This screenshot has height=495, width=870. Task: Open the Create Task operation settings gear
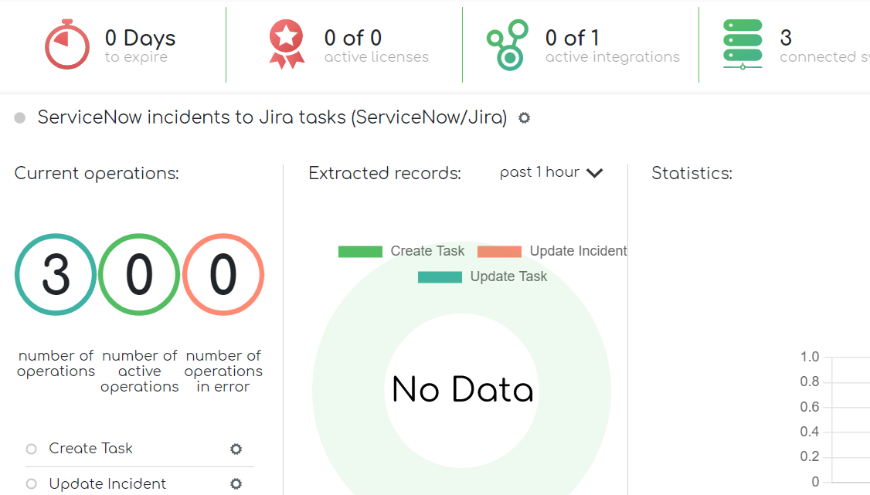pos(236,449)
